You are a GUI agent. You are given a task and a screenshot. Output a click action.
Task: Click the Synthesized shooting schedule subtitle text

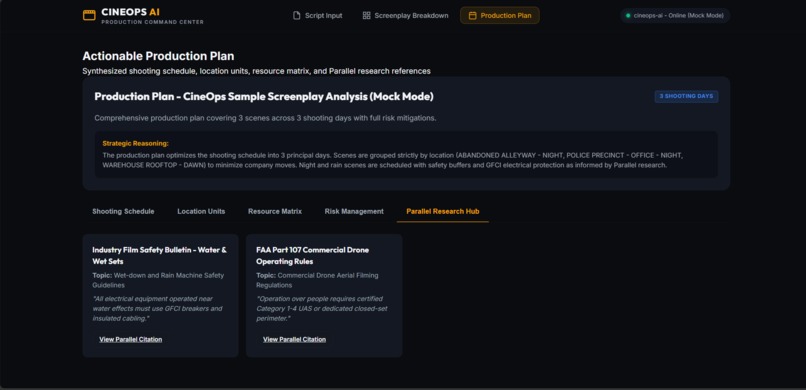click(x=257, y=71)
